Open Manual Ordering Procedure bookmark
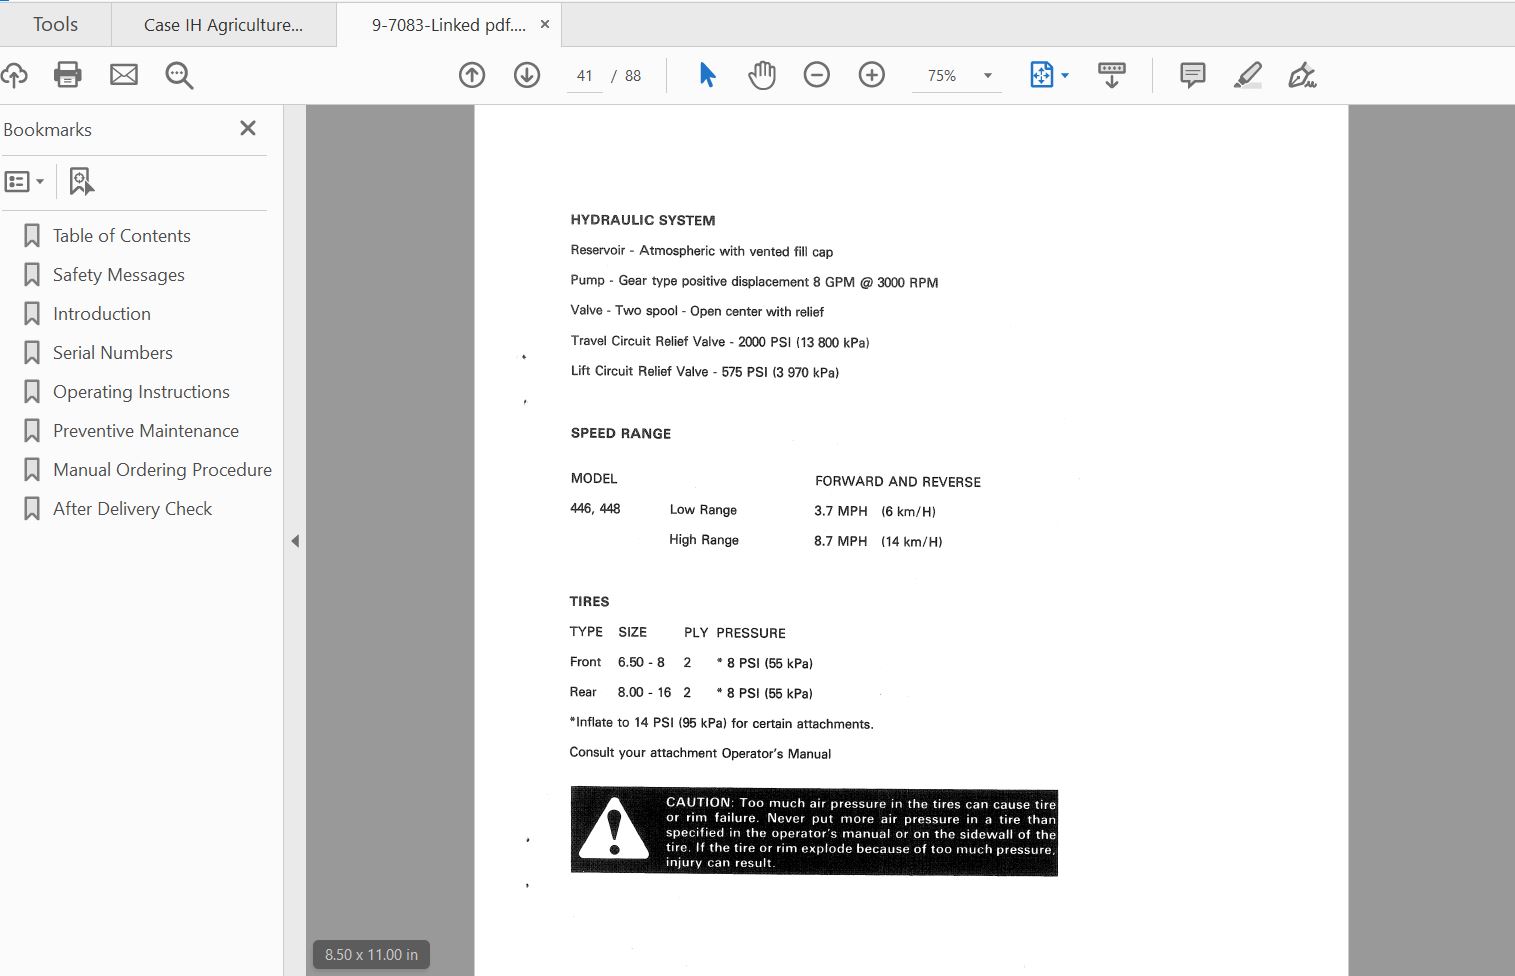Viewport: 1515px width, 976px height. point(162,470)
